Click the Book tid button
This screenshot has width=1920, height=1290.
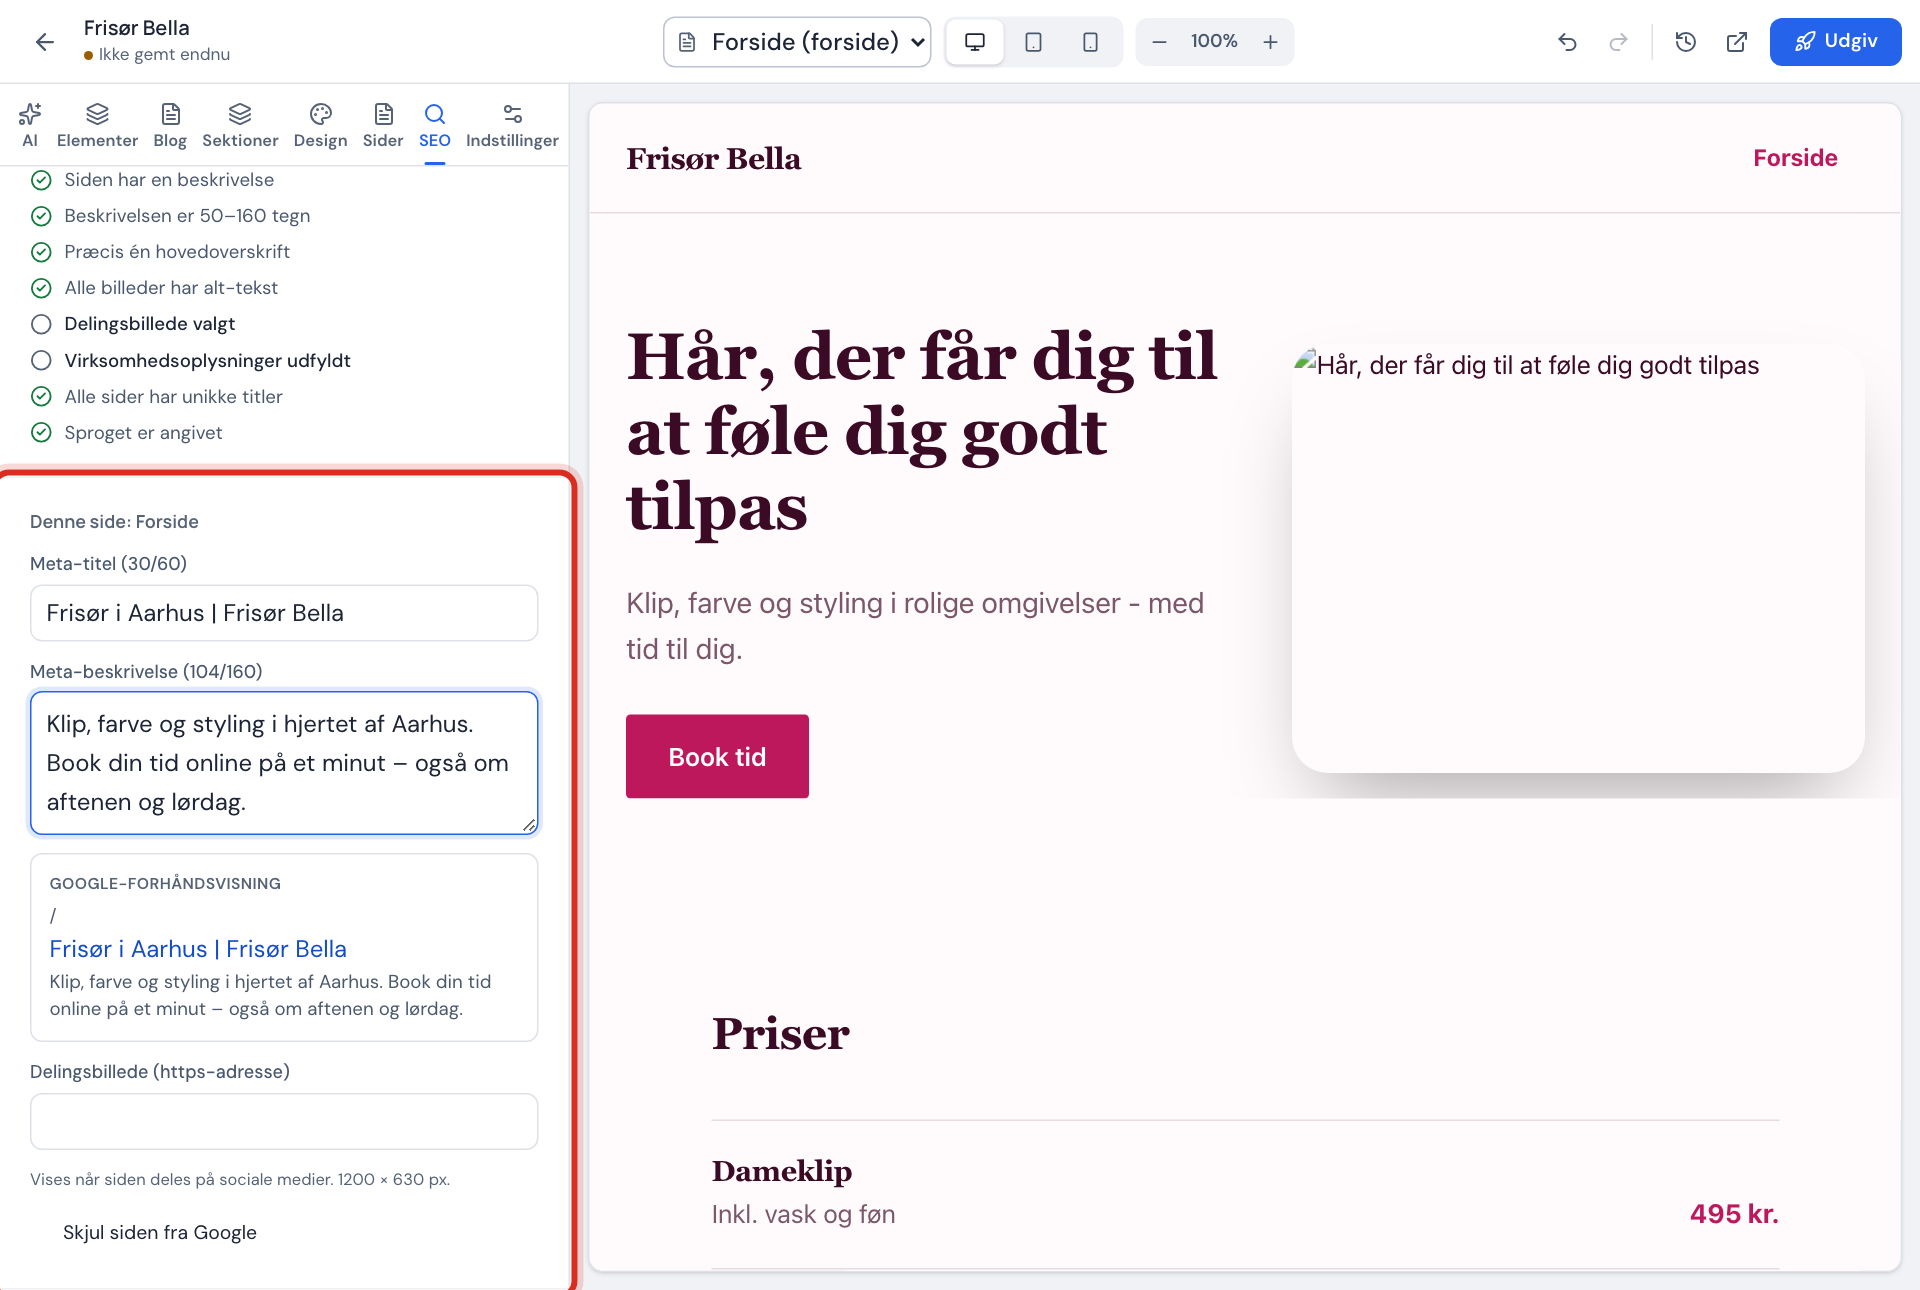717,756
